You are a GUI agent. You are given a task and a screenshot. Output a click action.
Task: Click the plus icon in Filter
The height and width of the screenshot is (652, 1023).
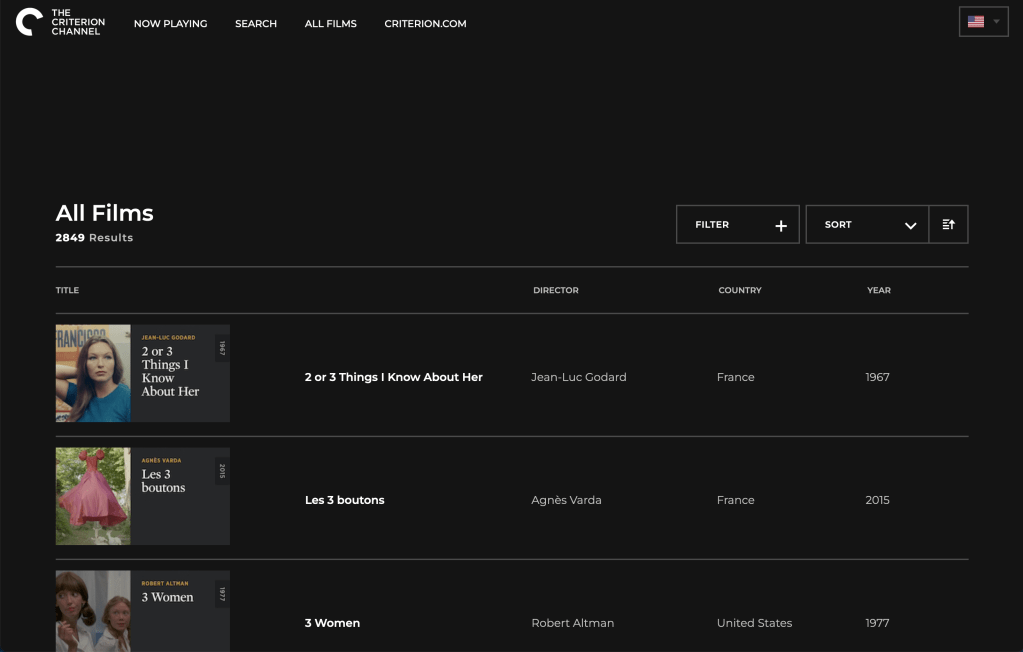(x=781, y=226)
